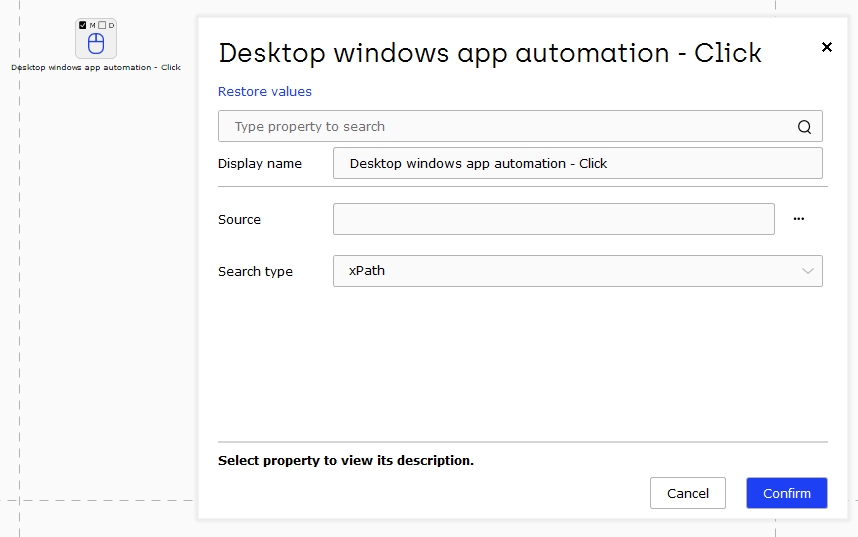Click the blue mouse icon on the canvas step
The height and width of the screenshot is (537, 858).
96,43
